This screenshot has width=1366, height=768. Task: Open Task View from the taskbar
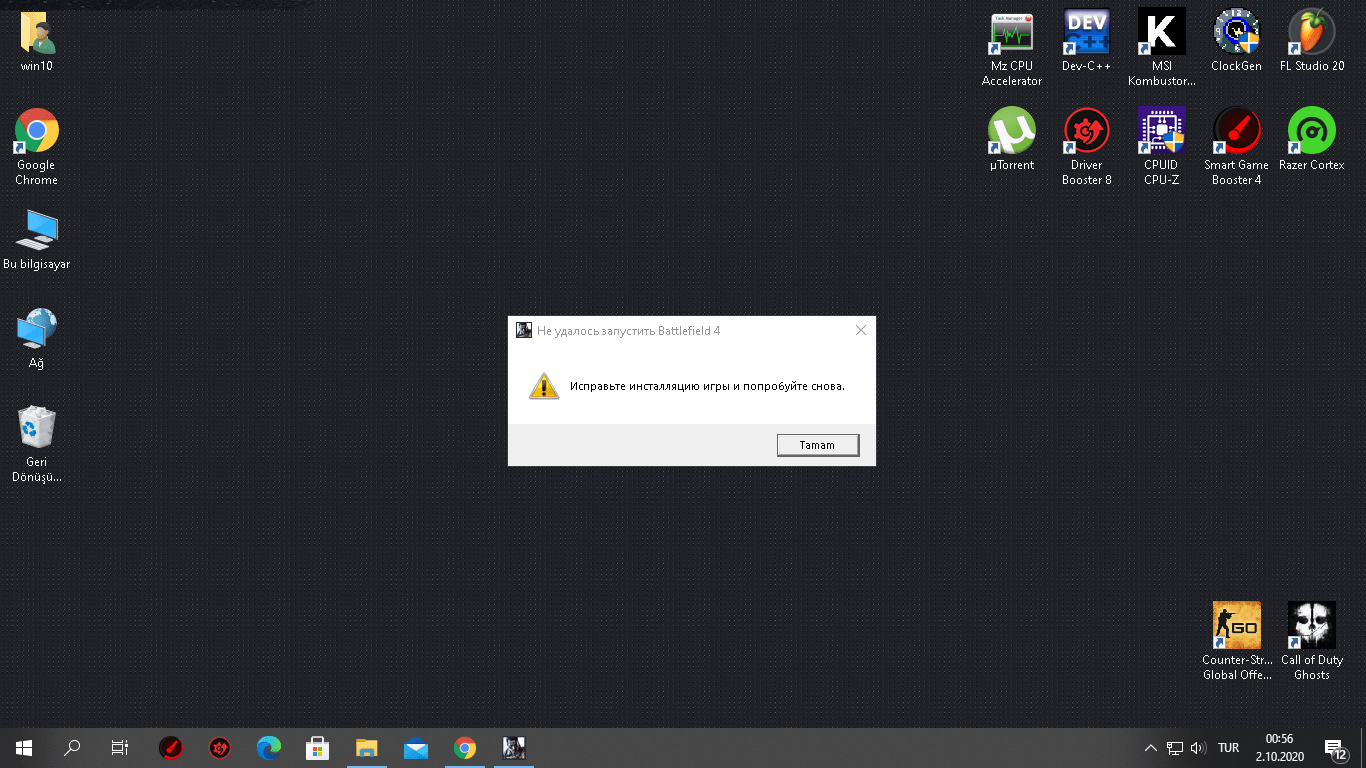click(120, 748)
